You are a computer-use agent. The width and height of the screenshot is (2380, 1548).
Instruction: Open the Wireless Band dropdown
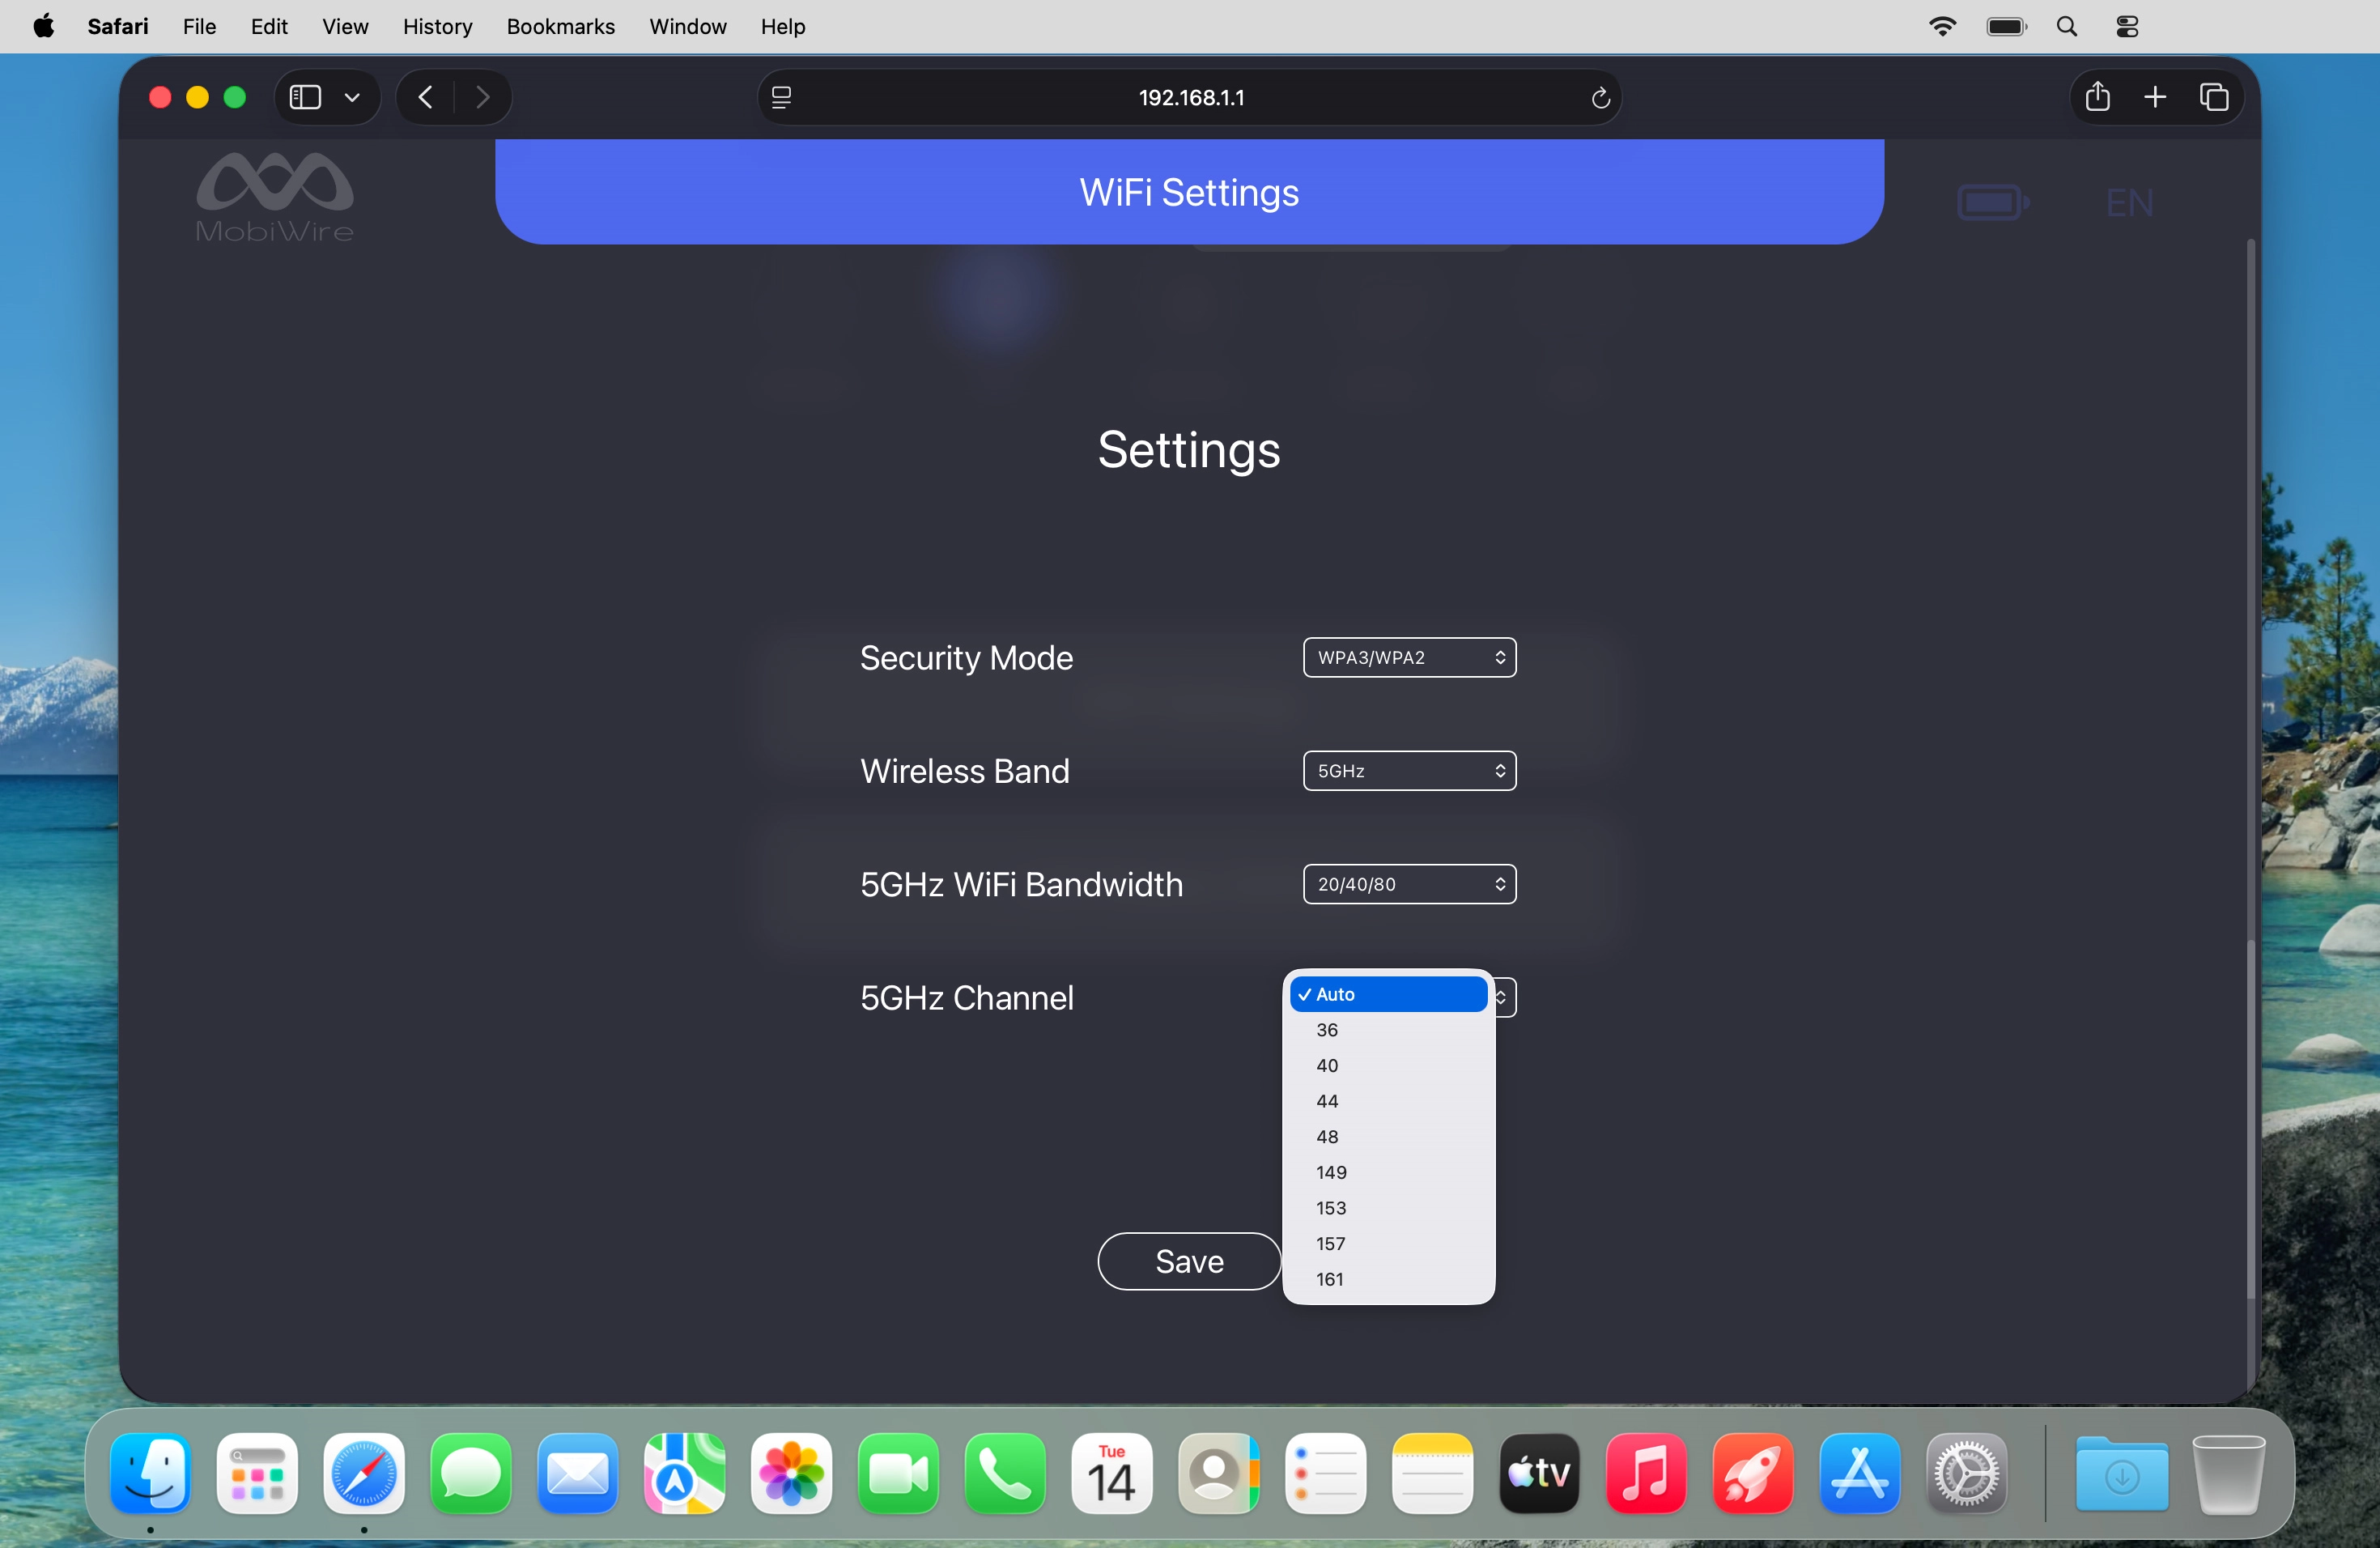pos(1409,771)
